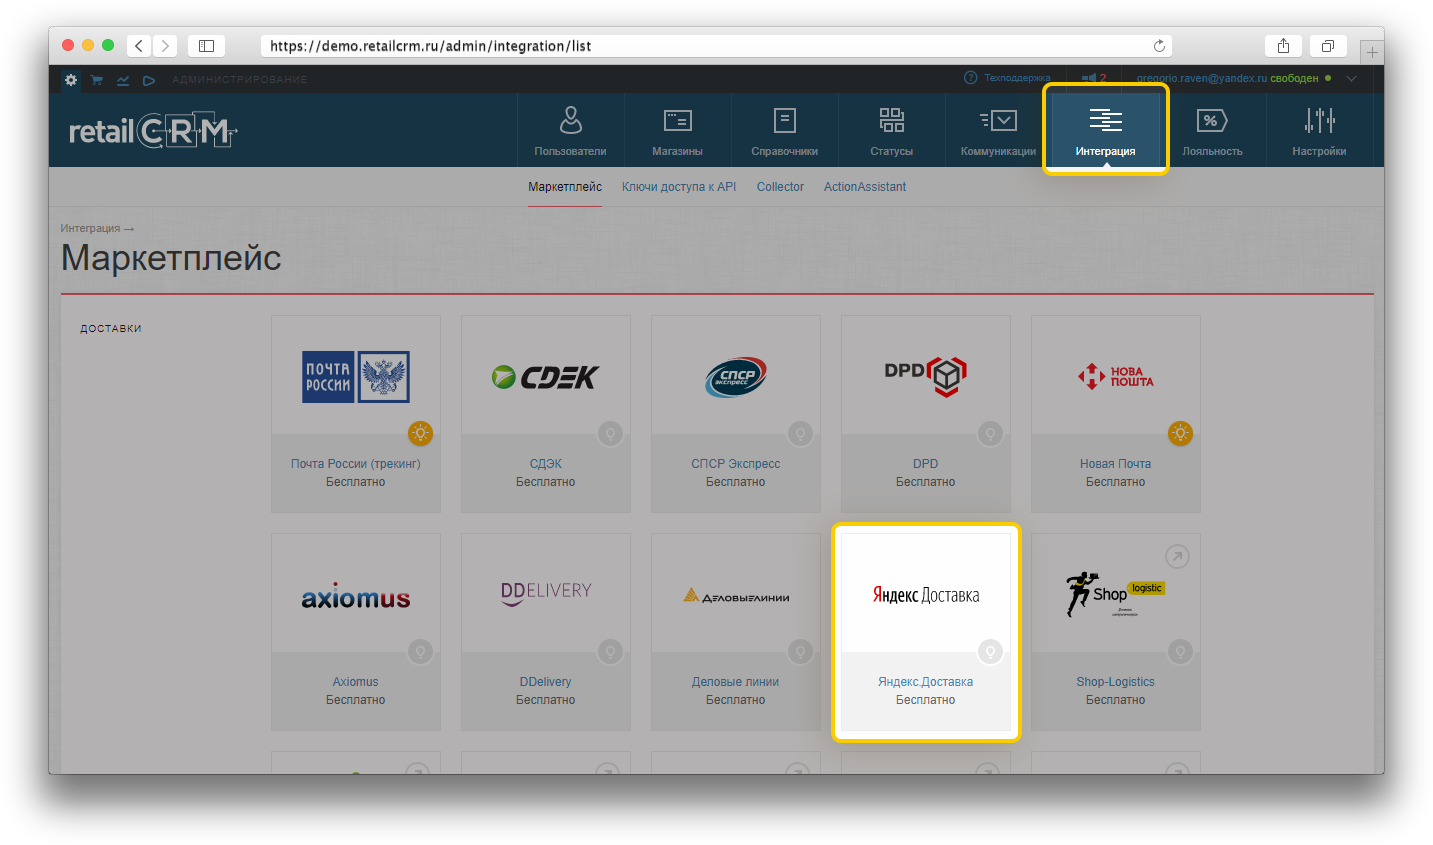Image resolution: width=1433 pixels, height=845 pixels.
Task: Switch to the Ключи доступа к API tab
Action: coord(679,187)
